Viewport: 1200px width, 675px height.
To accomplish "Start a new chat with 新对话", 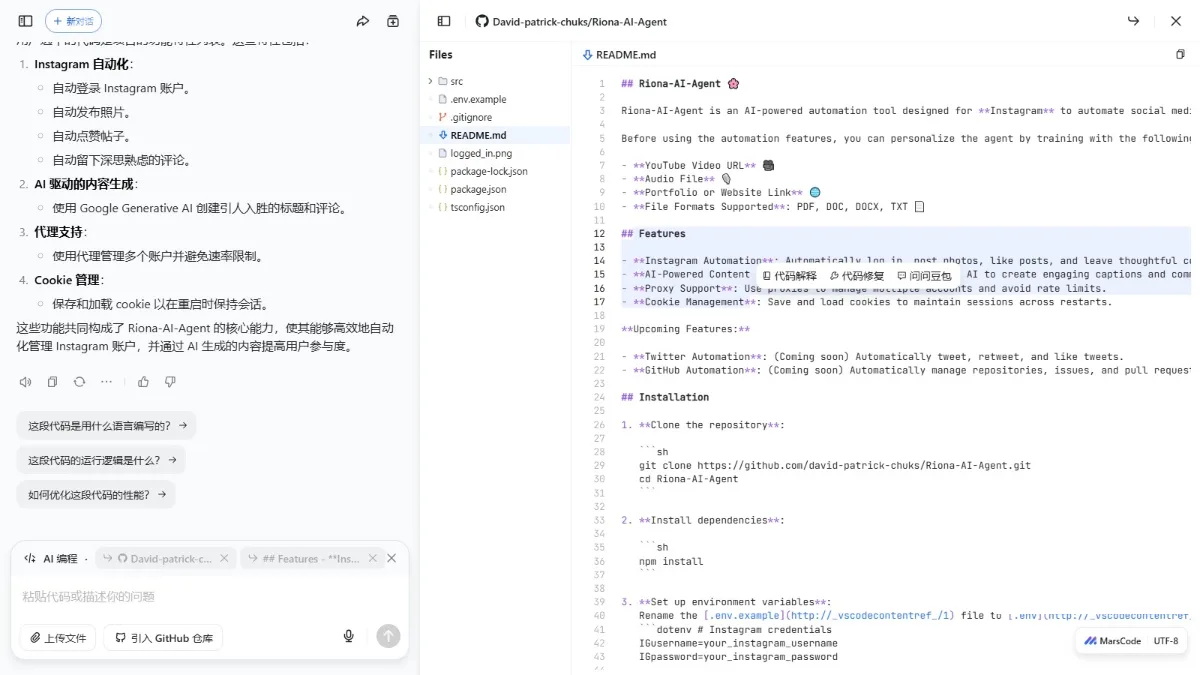I will click(73, 21).
